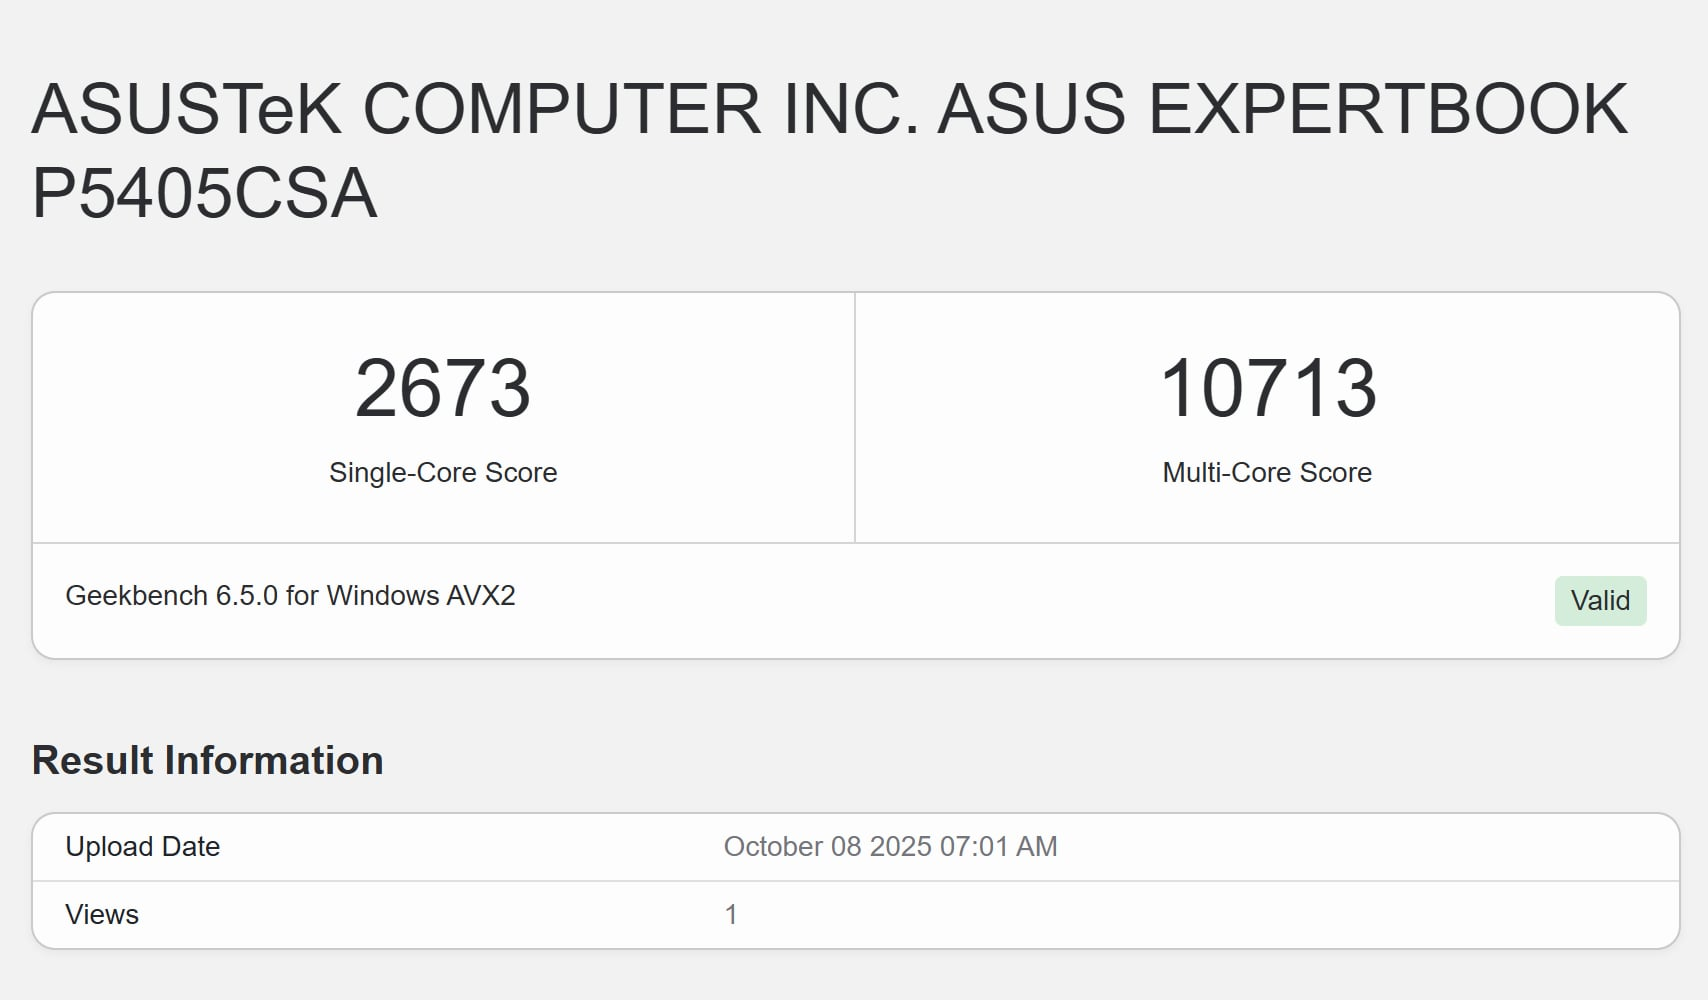This screenshot has height=1000, width=1708.
Task: Select the date October 08 2025 07:01 AM
Action: pos(890,846)
